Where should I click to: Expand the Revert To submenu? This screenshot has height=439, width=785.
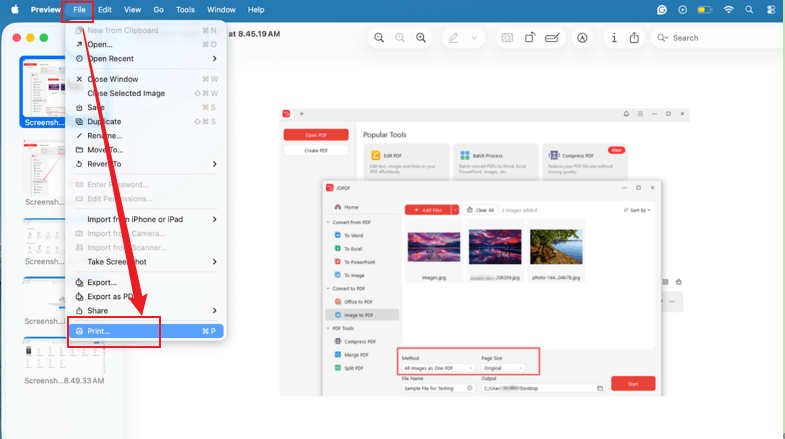(x=146, y=164)
